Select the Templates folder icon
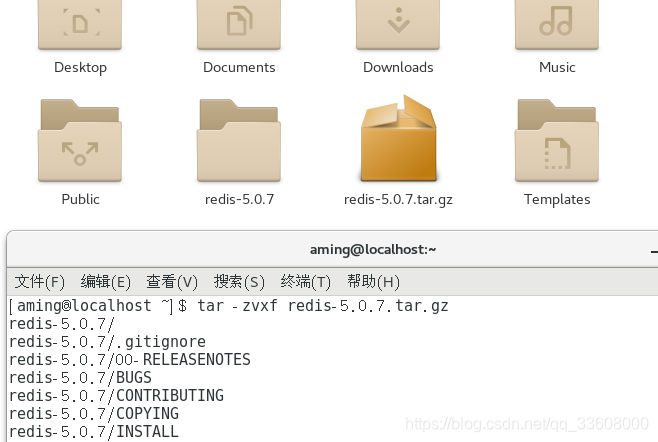Screen dimensions: 658x442 pyautogui.click(x=557, y=140)
